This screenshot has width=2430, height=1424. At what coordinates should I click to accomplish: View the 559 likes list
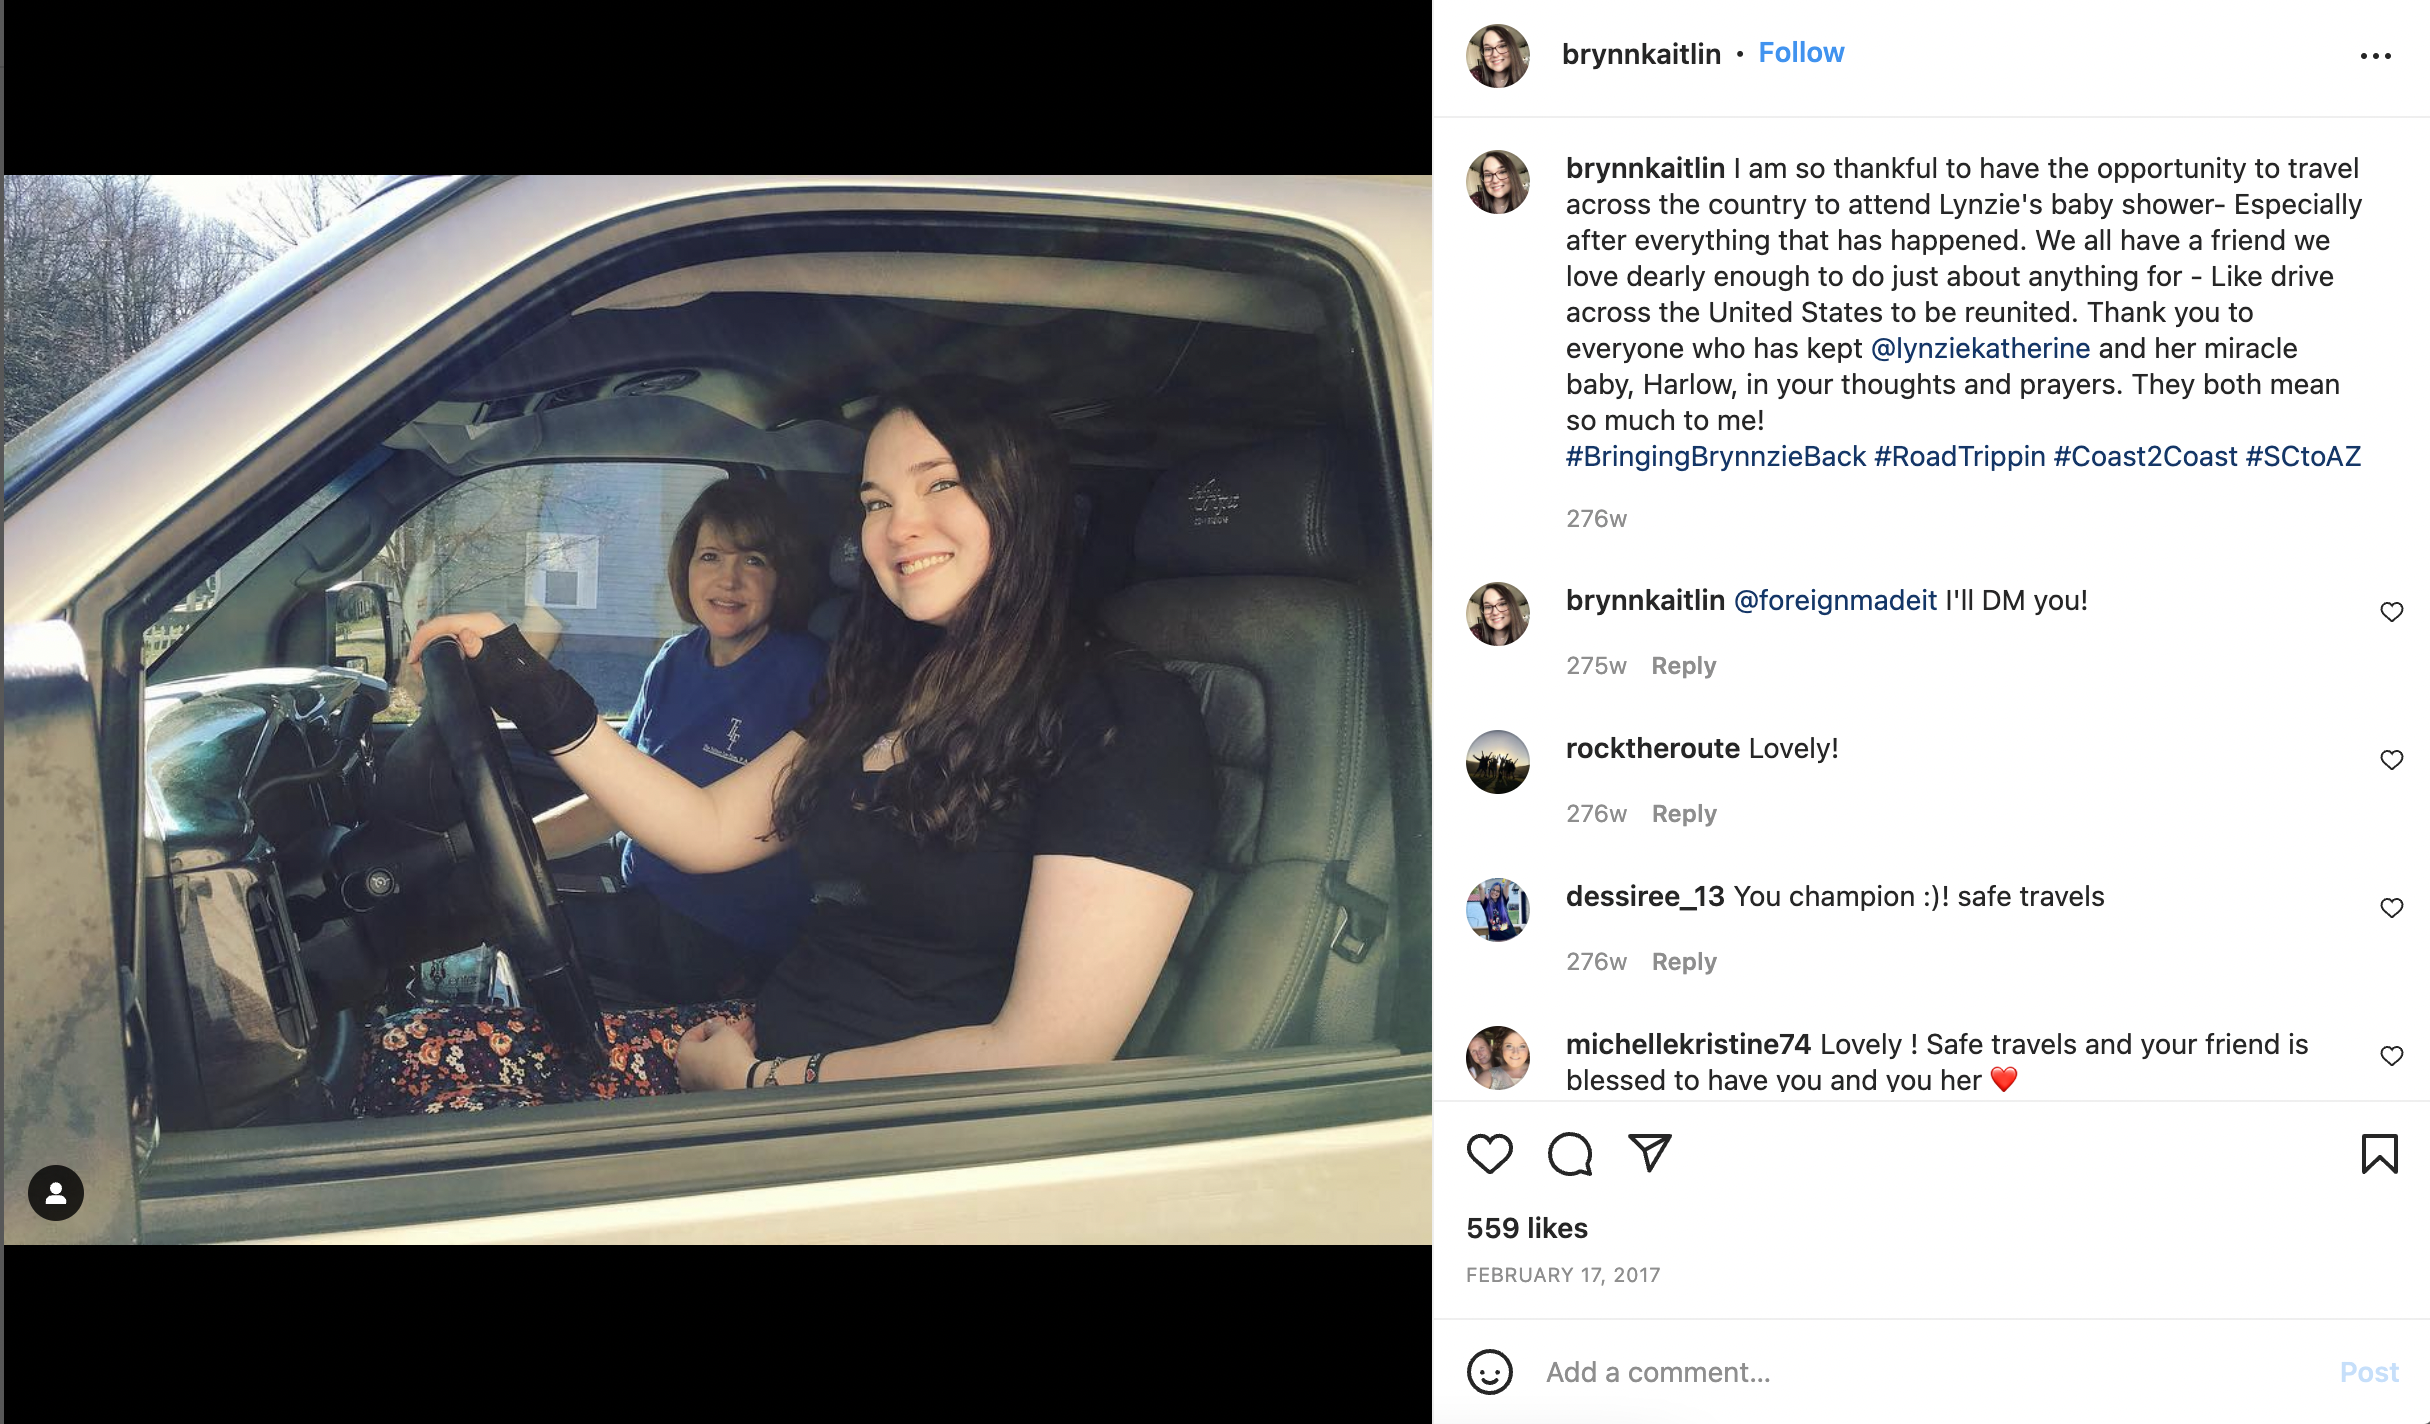[1527, 1228]
